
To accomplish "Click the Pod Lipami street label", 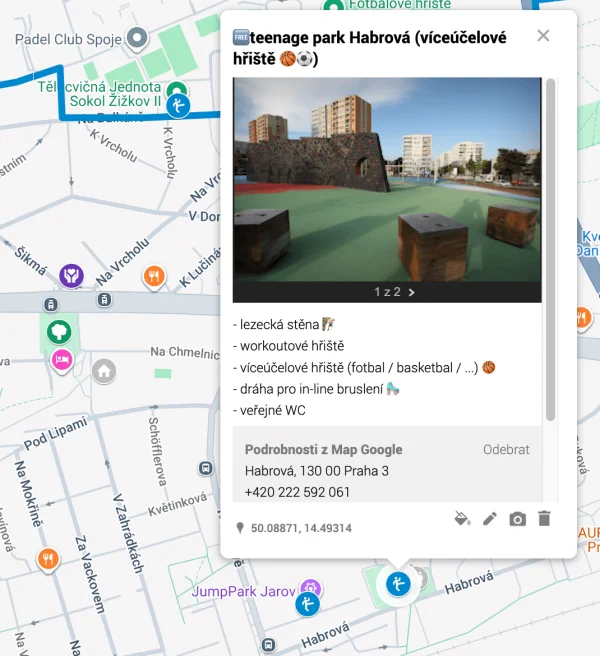I will tap(55, 433).
